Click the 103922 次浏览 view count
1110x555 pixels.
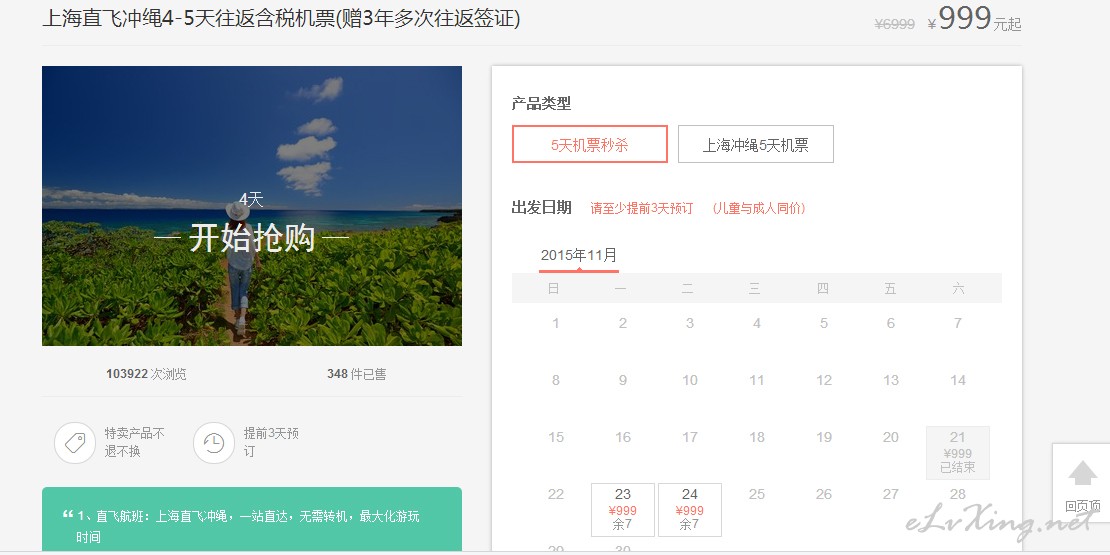pyautogui.click(x=147, y=374)
